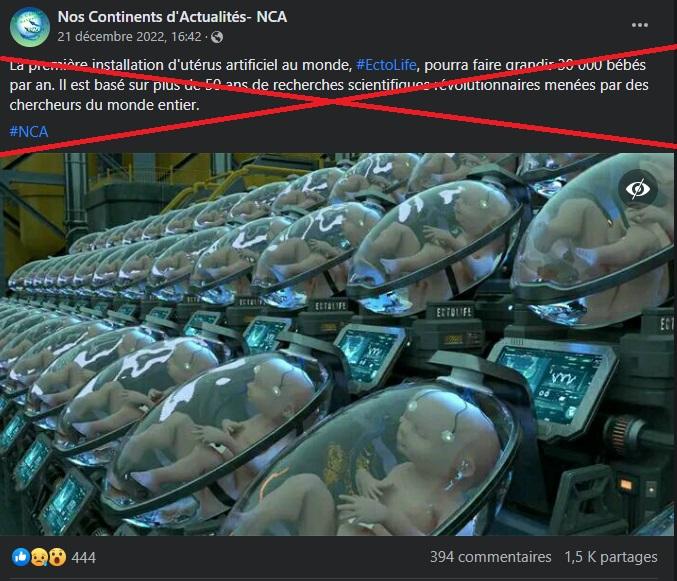Click the wow face reaction icon

point(57,557)
